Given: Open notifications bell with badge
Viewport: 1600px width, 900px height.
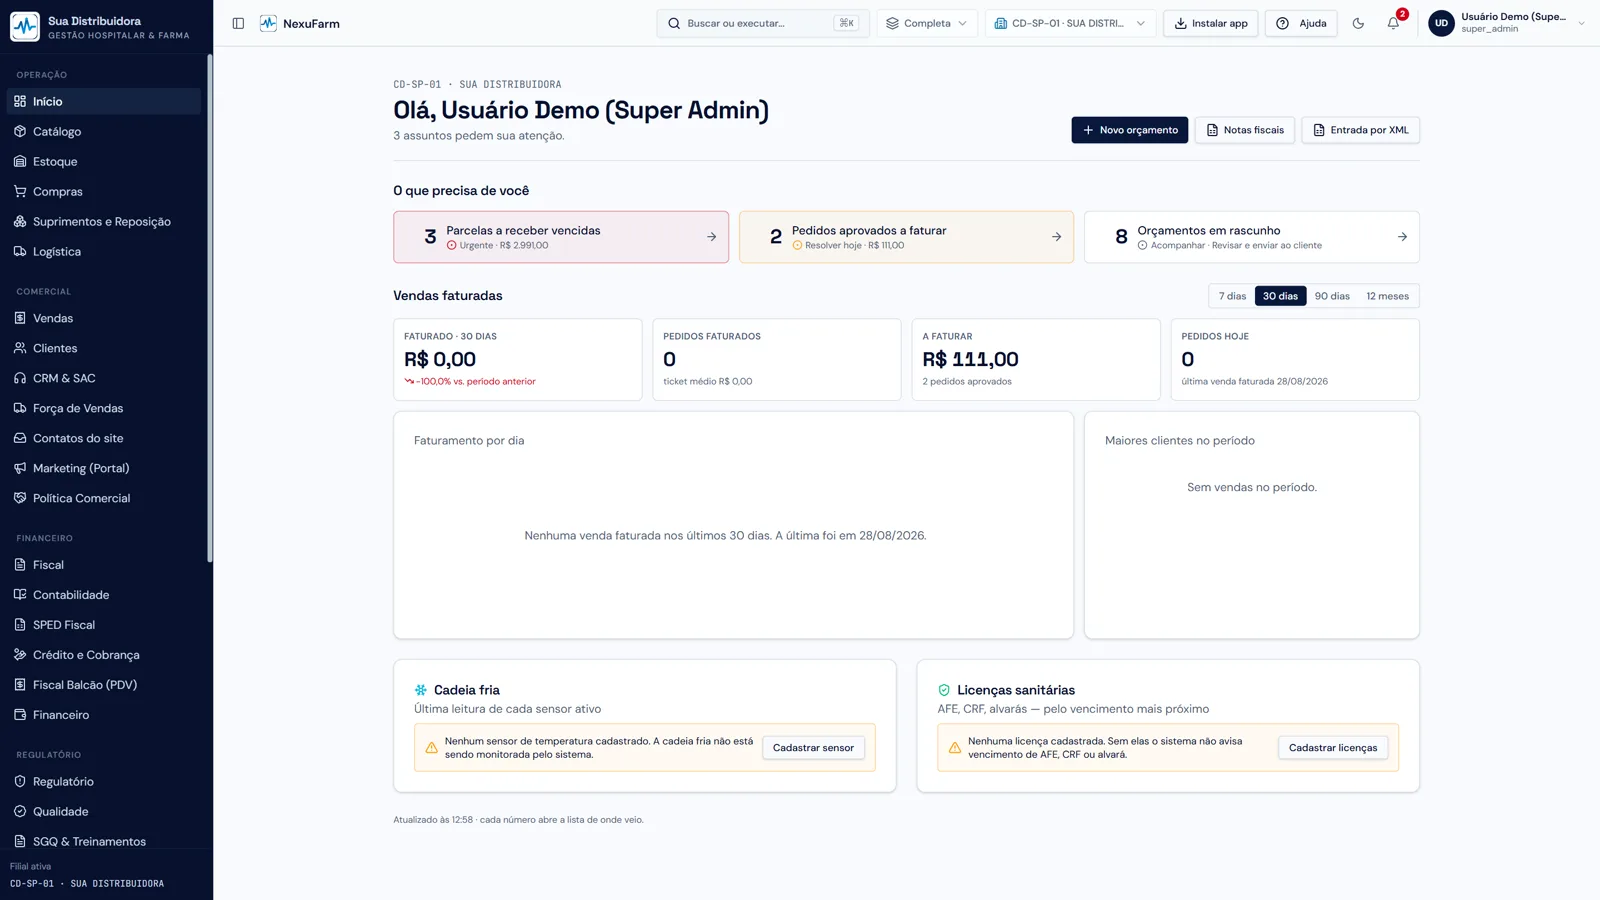Looking at the screenshot, I should click(1394, 22).
